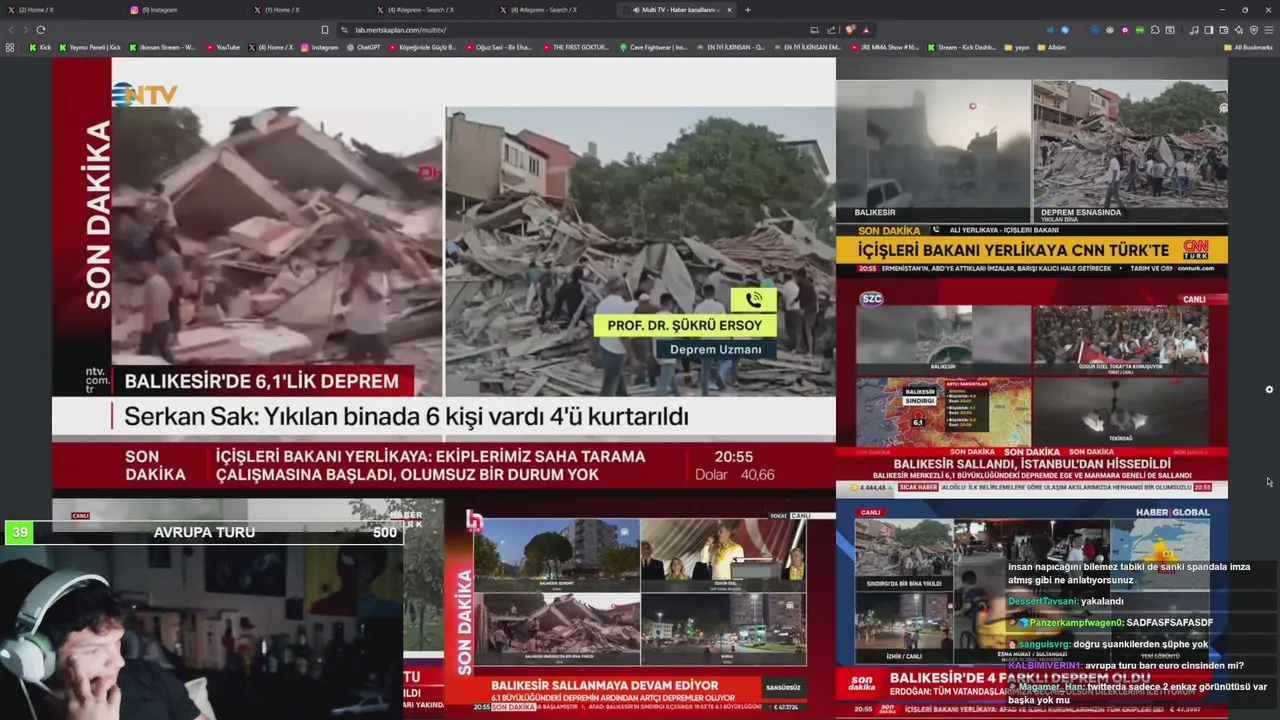This screenshot has height=720, width=1280.
Task: Expand the Albüm bookmarks folder
Action: tap(1051, 47)
